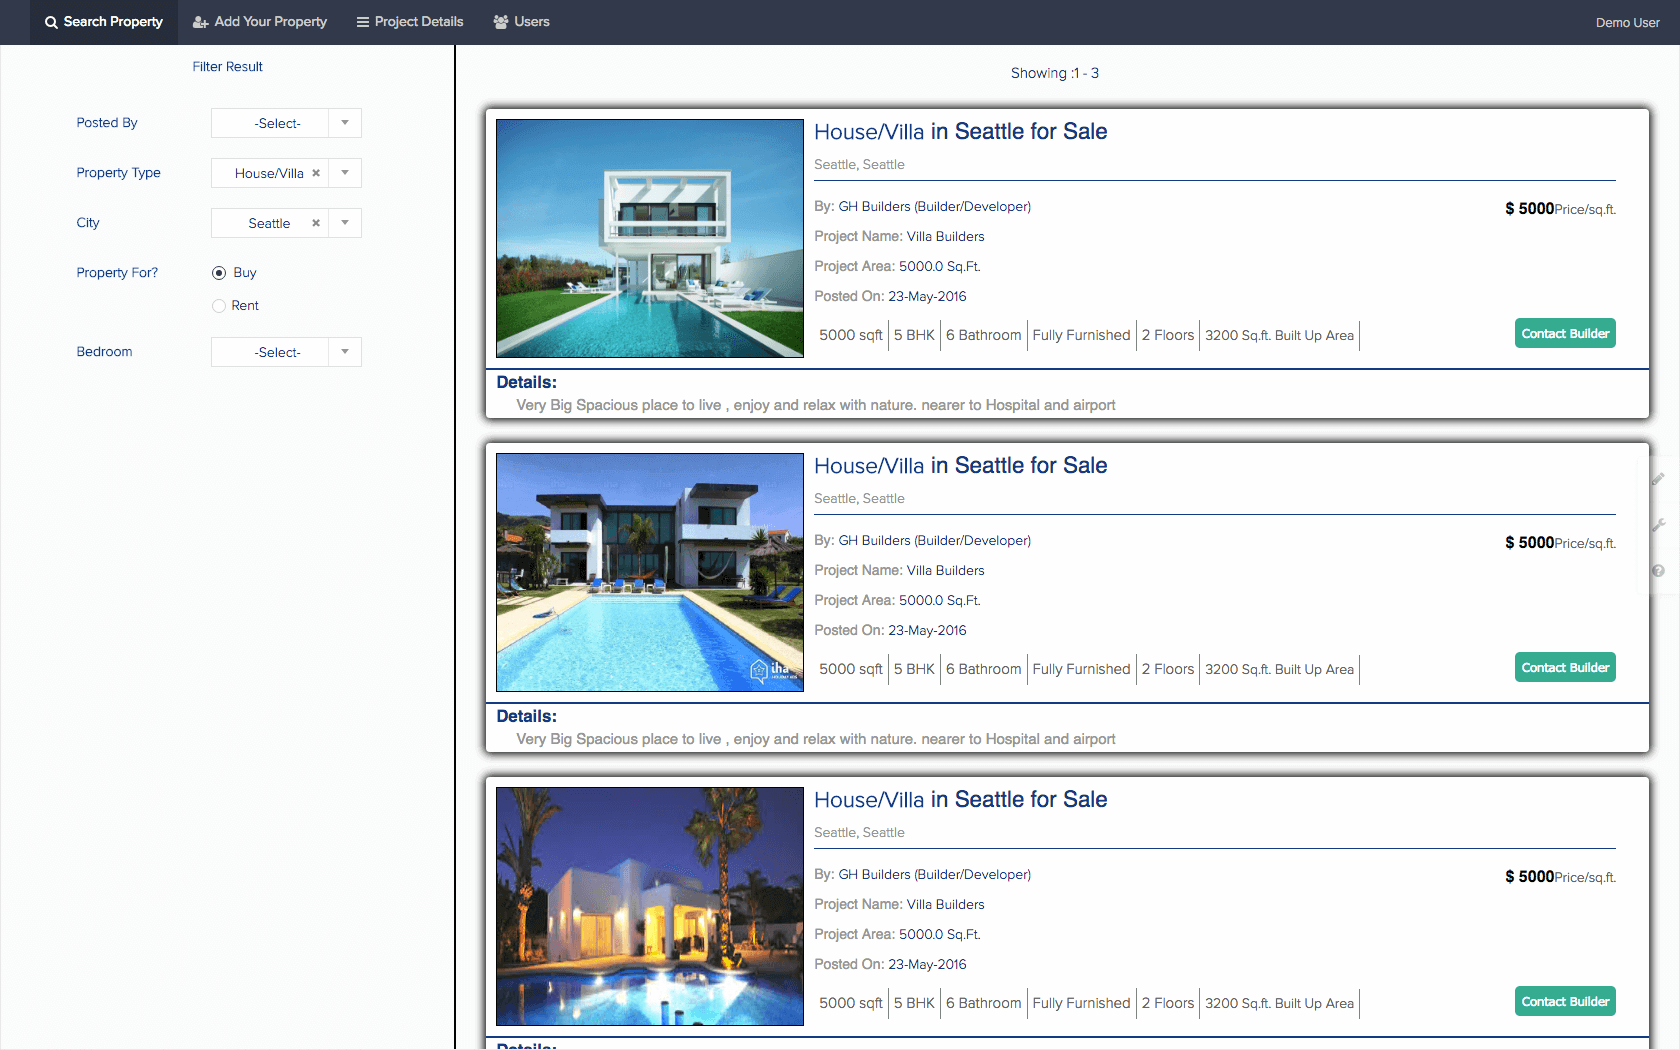Clear the Seattle city filter using x
The width and height of the screenshot is (1680, 1050).
316,223
